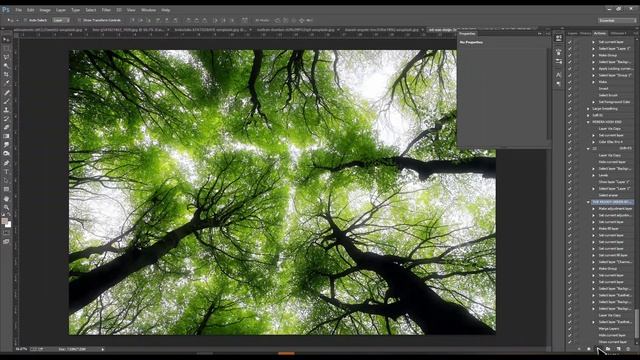This screenshot has height=360, width=640.
Task: Expand the Make adjustment layer step
Action: click(594, 209)
